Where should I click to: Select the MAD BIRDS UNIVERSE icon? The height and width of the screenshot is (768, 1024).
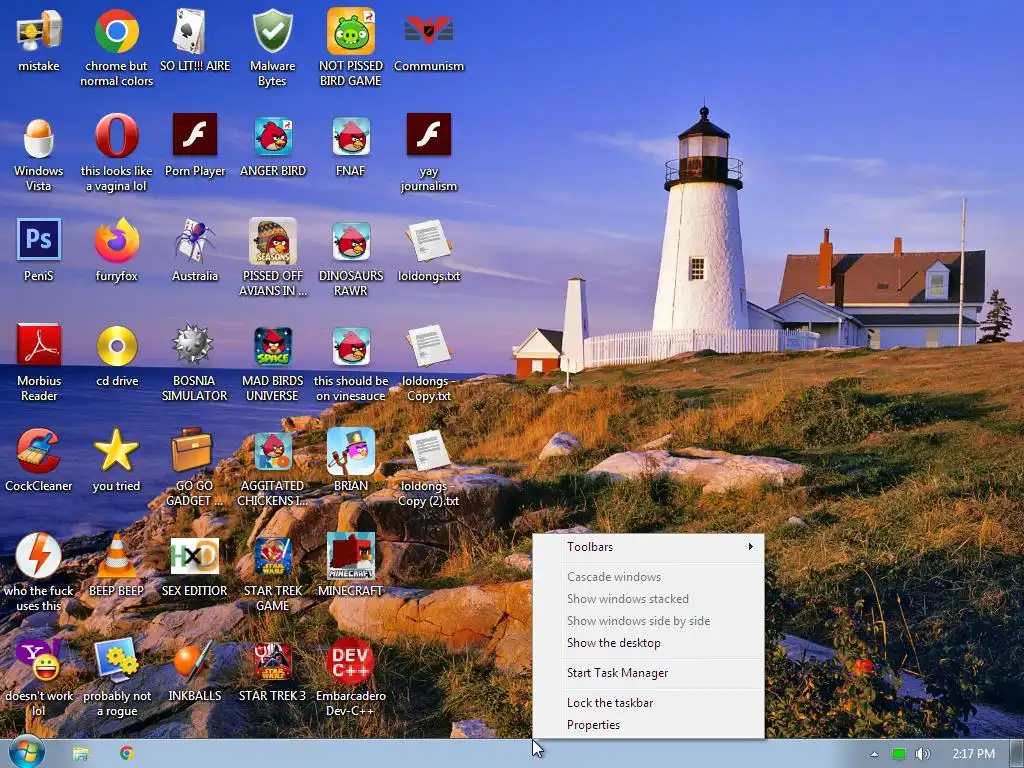(x=272, y=347)
